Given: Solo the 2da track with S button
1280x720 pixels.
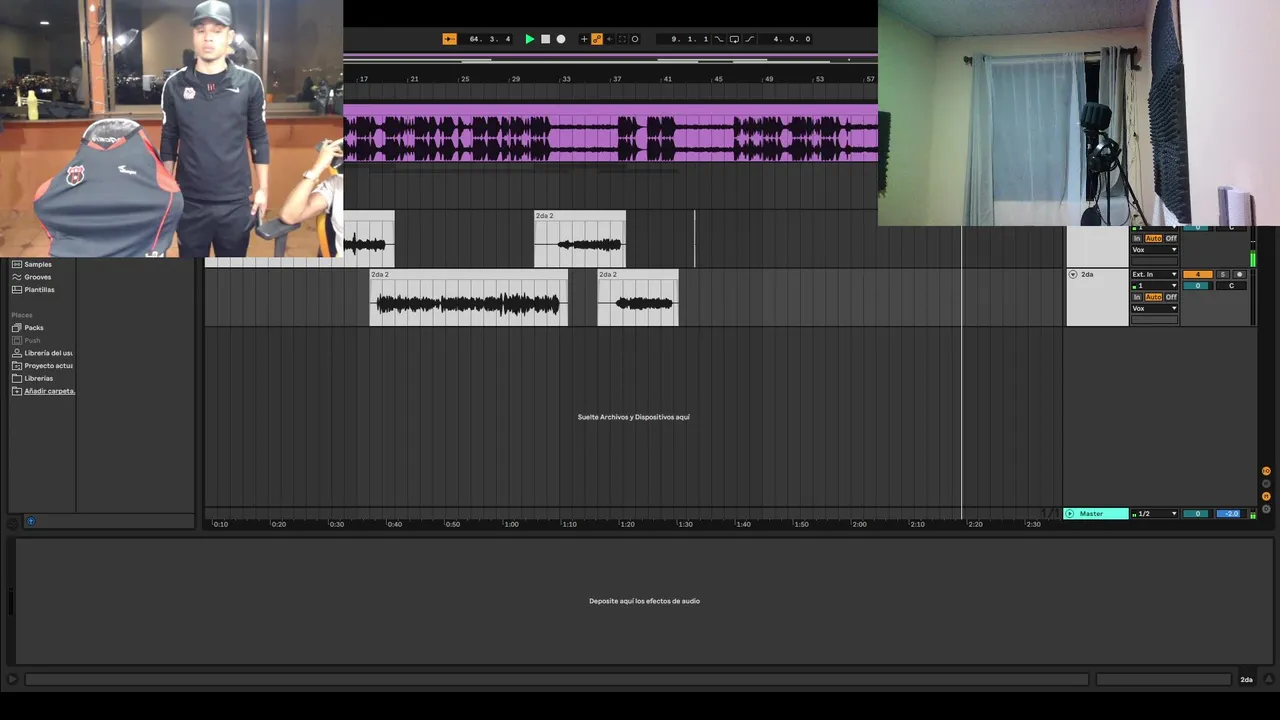Looking at the screenshot, I should coord(1222,274).
